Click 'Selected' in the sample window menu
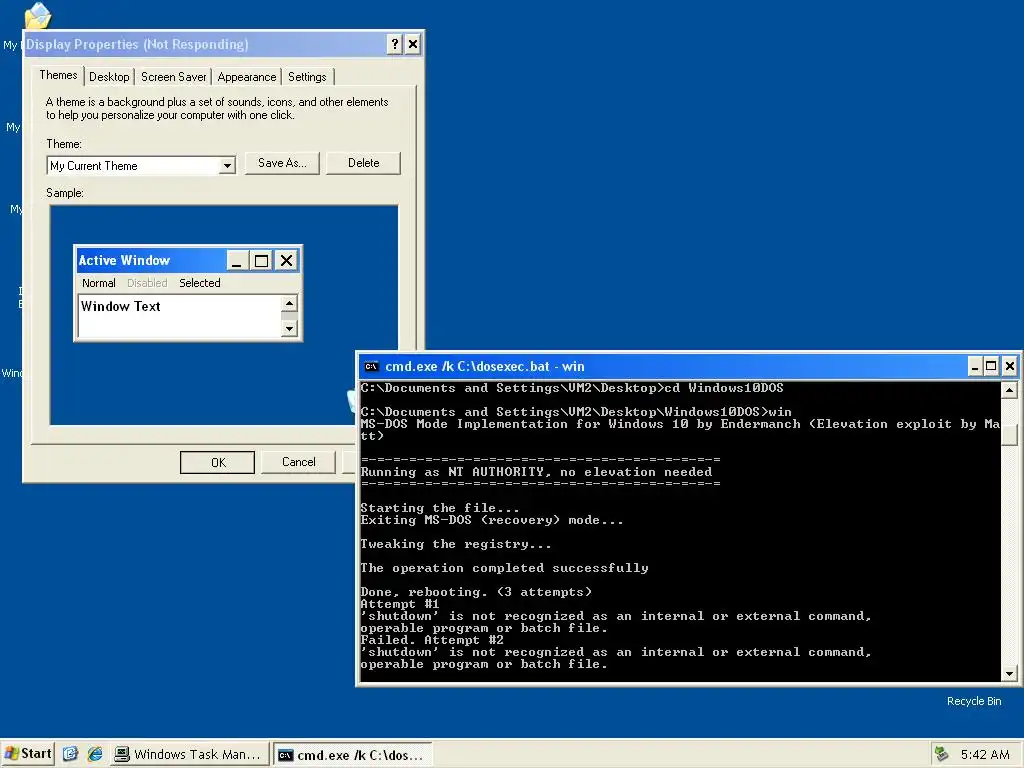Viewport: 1024px width, 768px height. click(200, 283)
